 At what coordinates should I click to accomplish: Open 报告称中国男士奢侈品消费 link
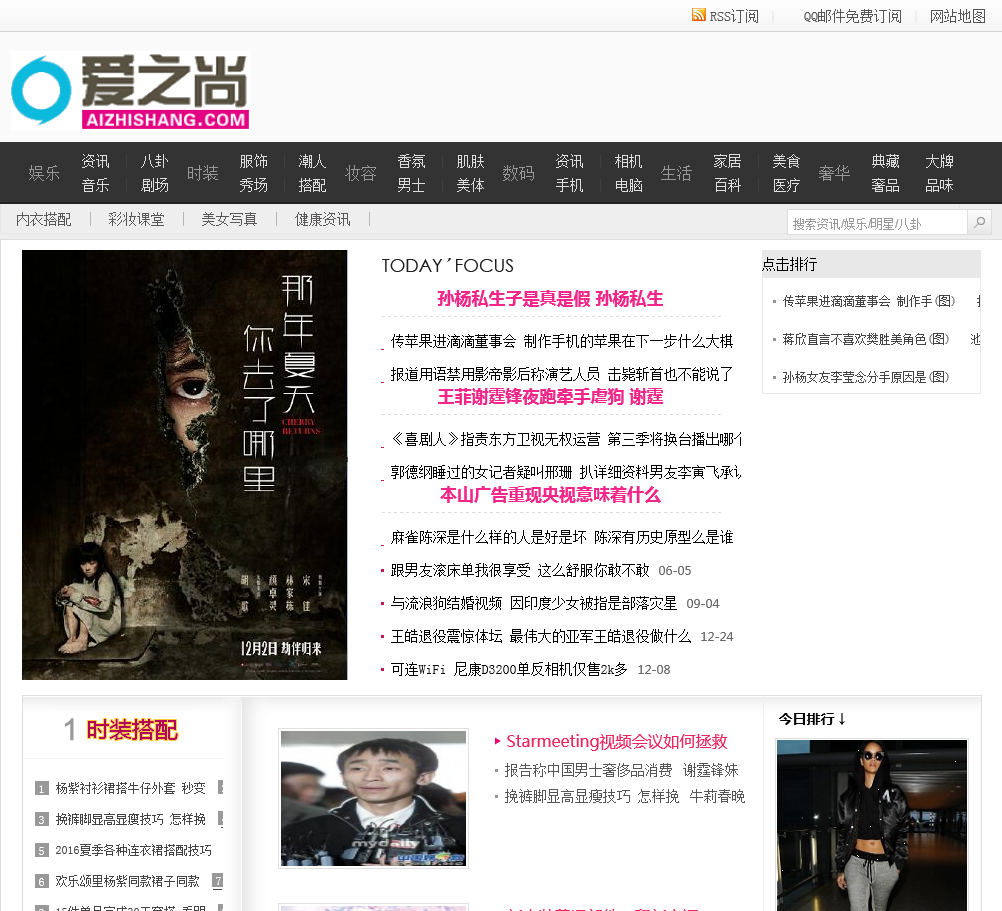pyautogui.click(x=588, y=770)
